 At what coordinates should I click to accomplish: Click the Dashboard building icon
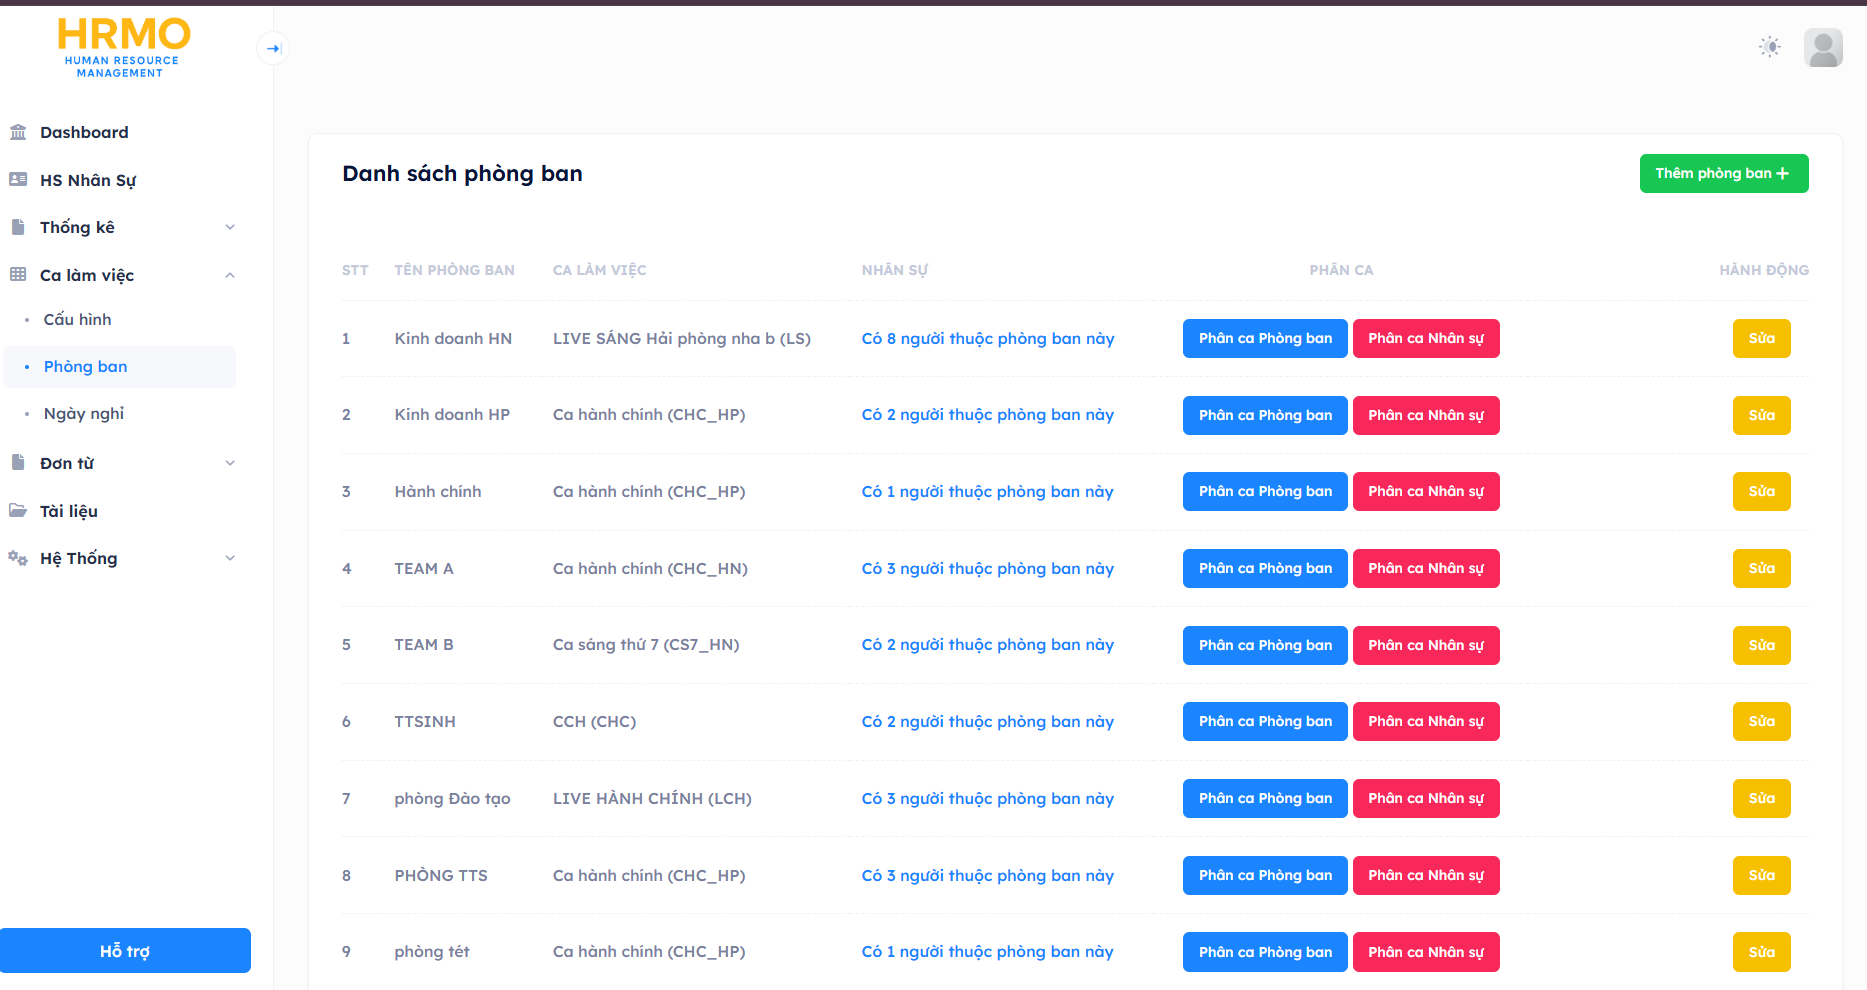(x=18, y=132)
